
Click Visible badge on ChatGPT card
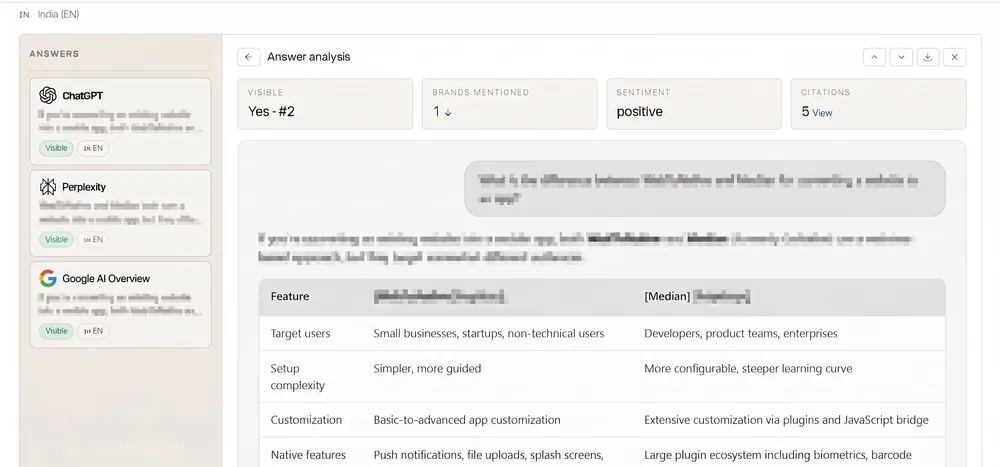(x=56, y=148)
